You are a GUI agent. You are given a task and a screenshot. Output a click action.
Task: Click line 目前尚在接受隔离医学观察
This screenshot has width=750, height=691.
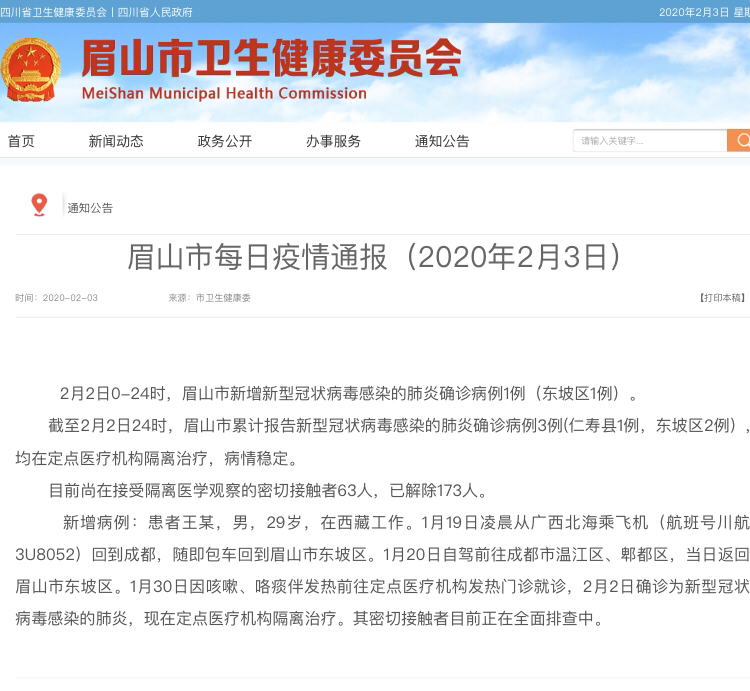[x=268, y=490]
